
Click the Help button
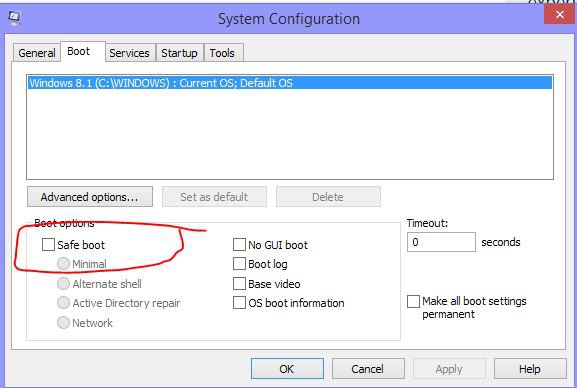point(530,368)
